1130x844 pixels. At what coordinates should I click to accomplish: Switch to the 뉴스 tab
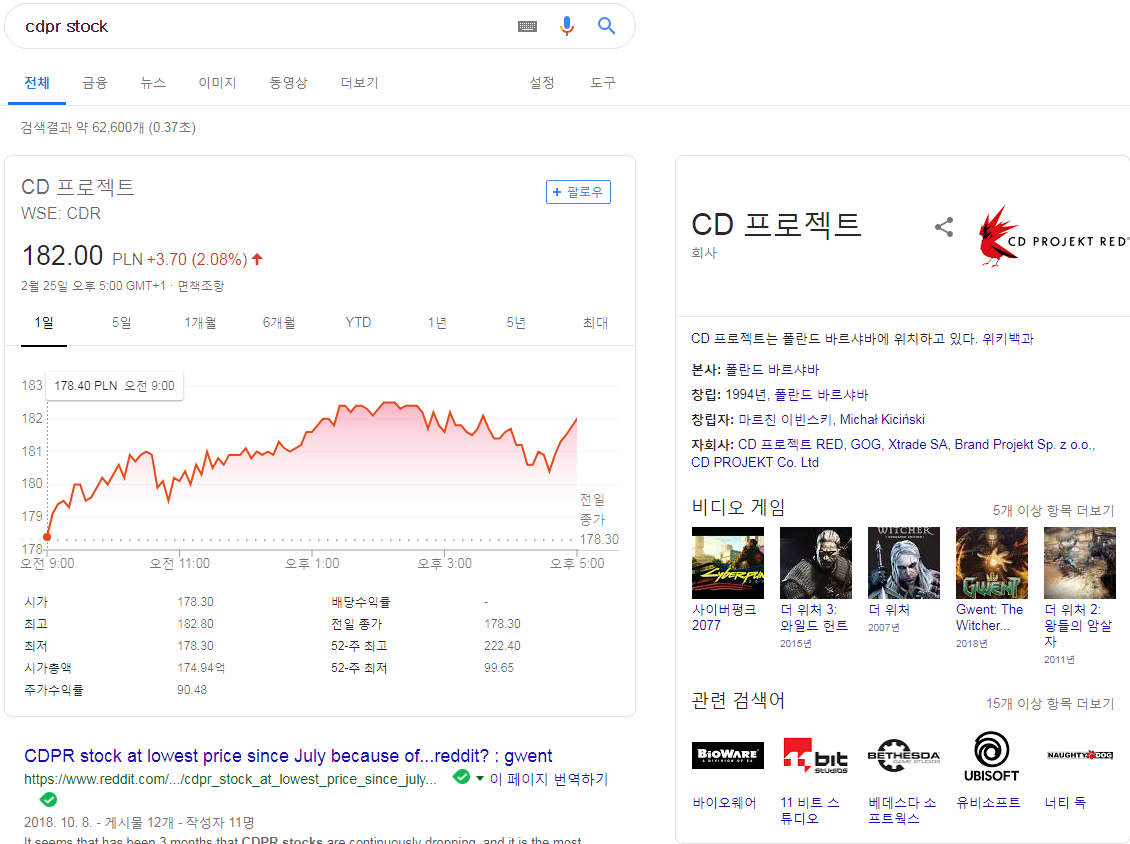coord(152,83)
